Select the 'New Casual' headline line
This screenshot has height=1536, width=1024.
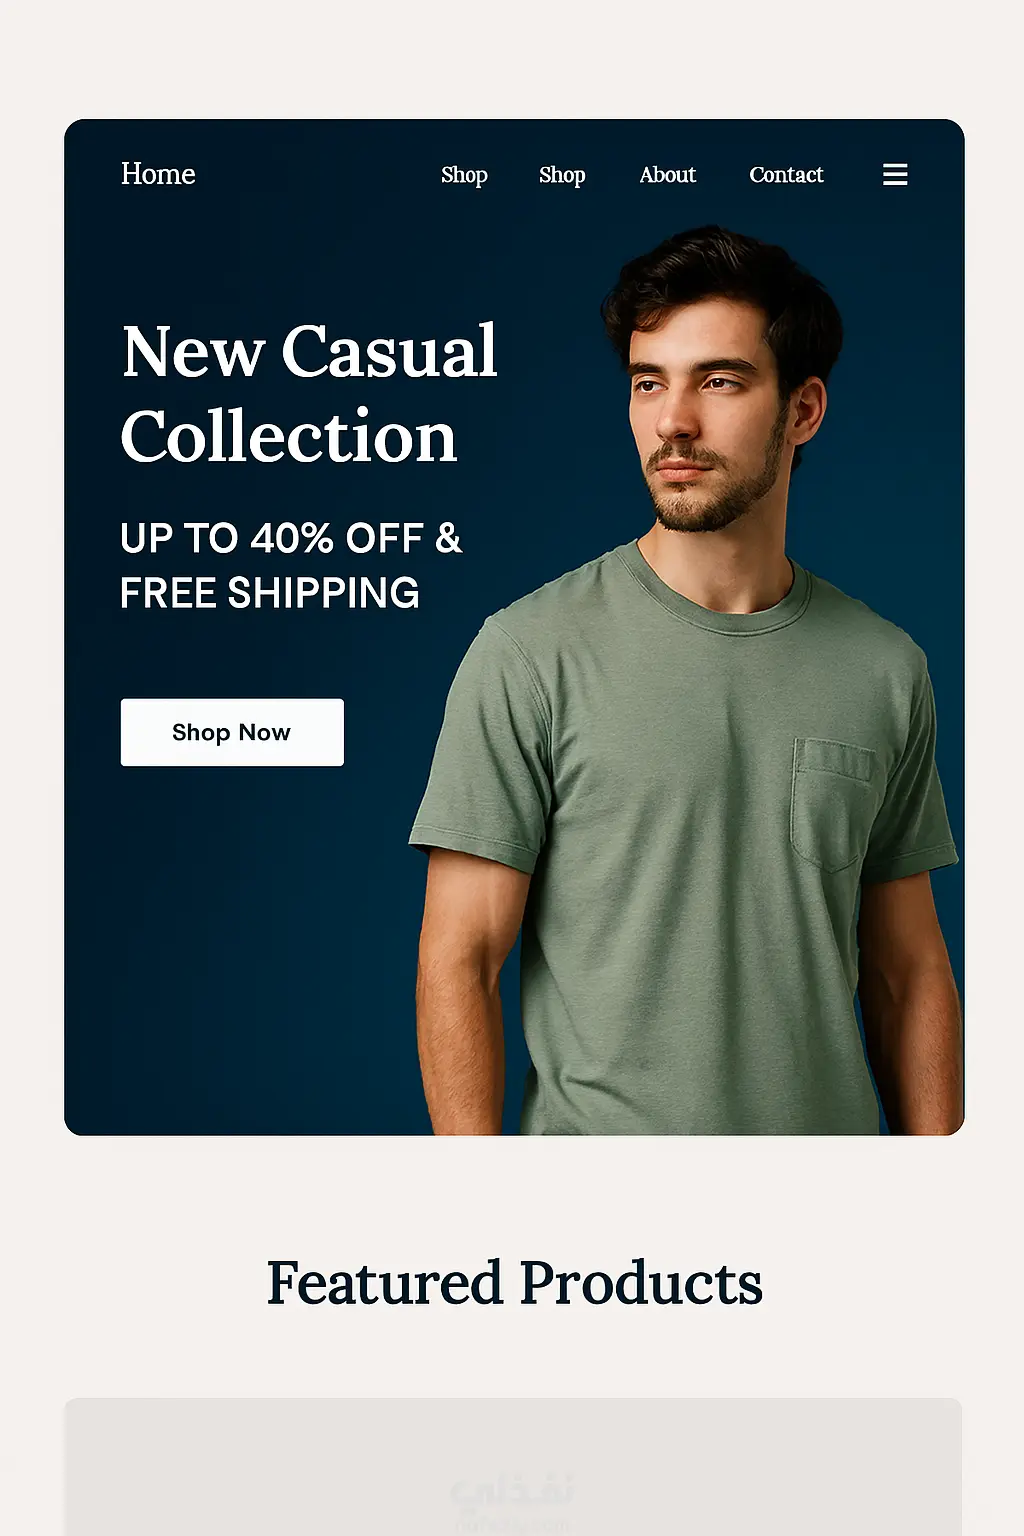[310, 351]
